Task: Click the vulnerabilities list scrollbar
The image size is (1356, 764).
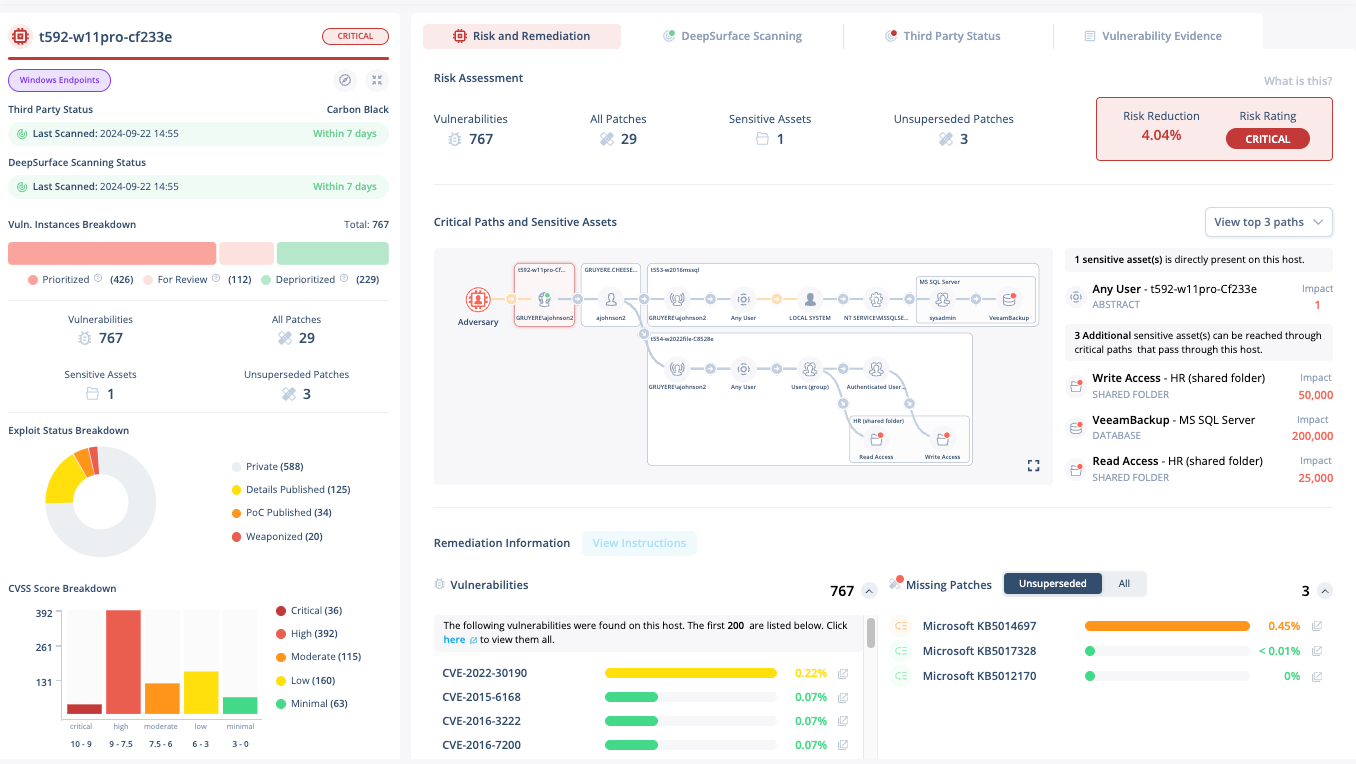Action: tap(871, 632)
